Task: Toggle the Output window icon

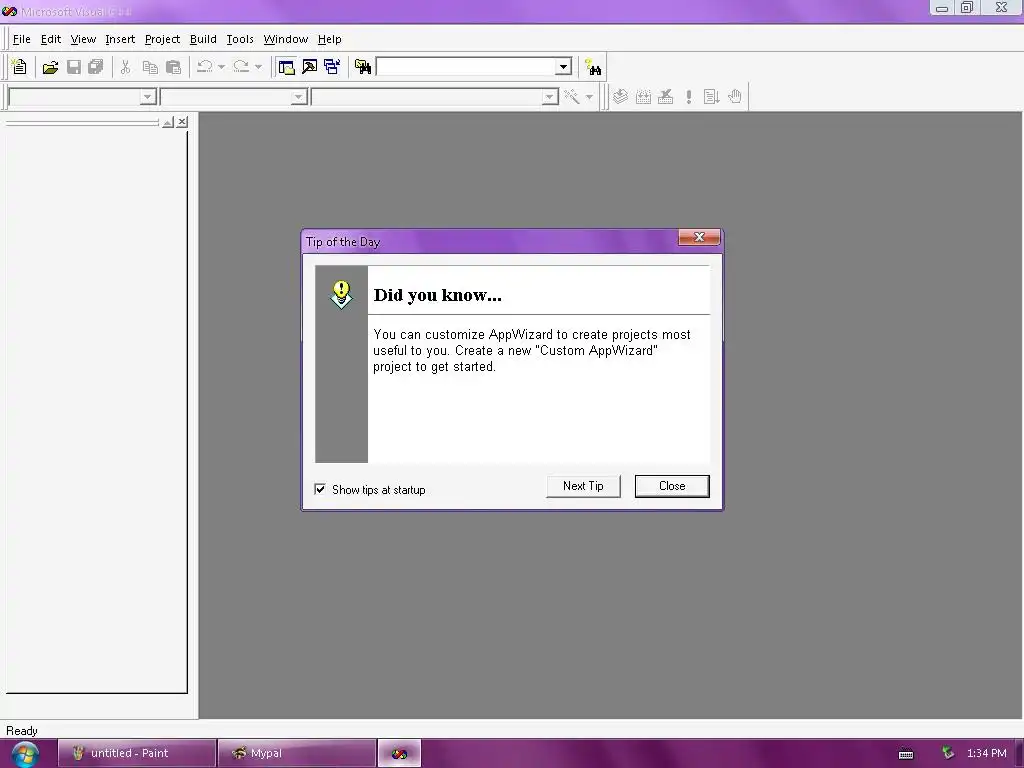Action: tap(310, 67)
